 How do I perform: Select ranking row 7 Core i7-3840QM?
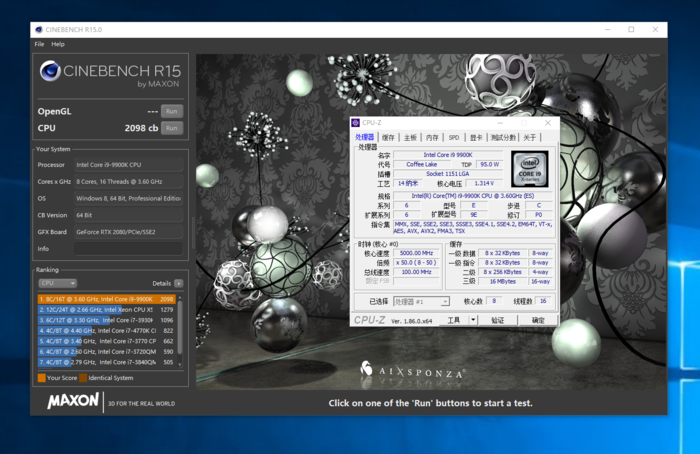(107, 362)
